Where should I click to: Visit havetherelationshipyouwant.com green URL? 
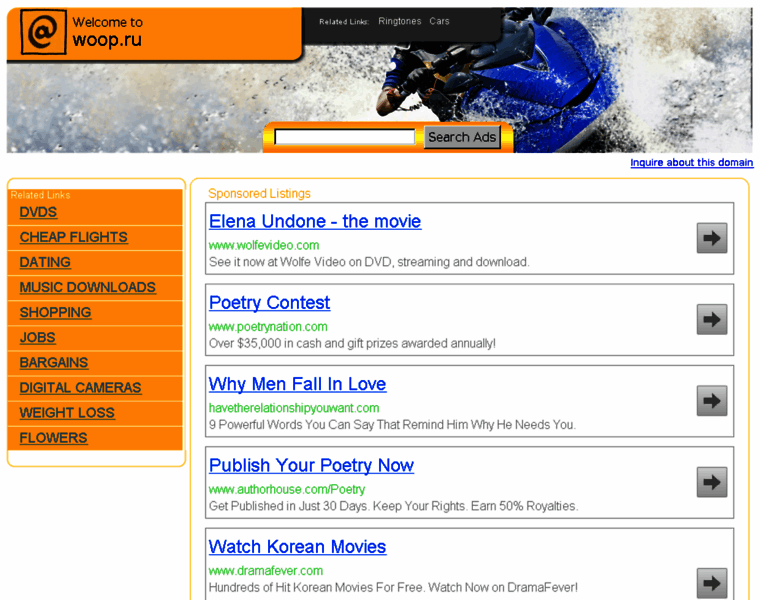tap(294, 408)
